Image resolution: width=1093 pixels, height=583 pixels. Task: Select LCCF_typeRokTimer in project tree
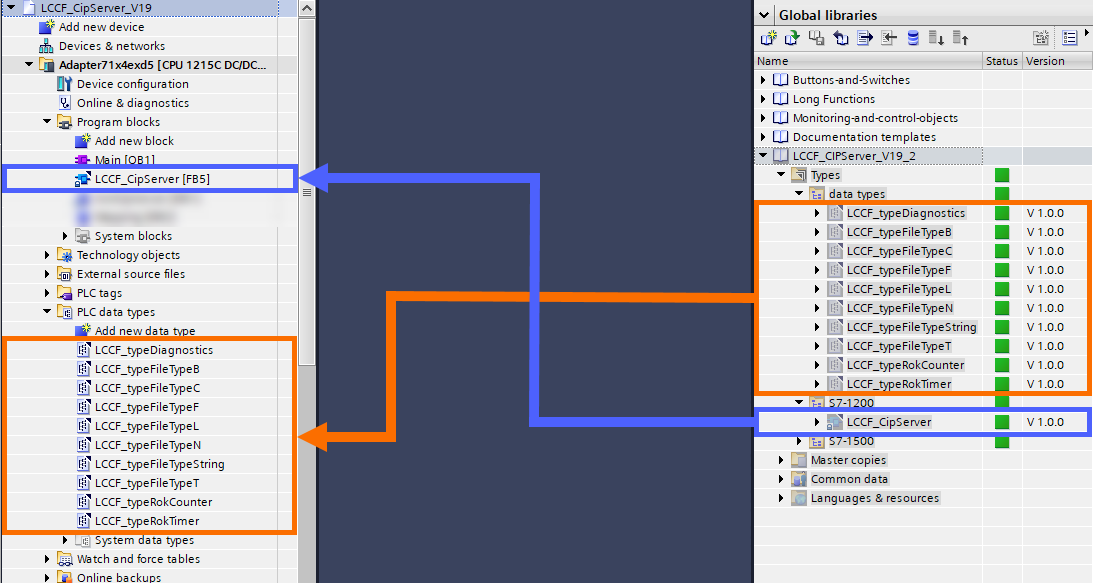pos(147,521)
